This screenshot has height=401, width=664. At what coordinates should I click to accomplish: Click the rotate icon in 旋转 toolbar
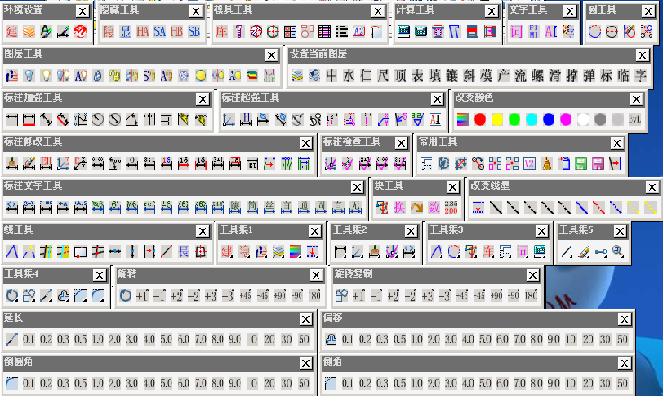pyautogui.click(x=125, y=296)
